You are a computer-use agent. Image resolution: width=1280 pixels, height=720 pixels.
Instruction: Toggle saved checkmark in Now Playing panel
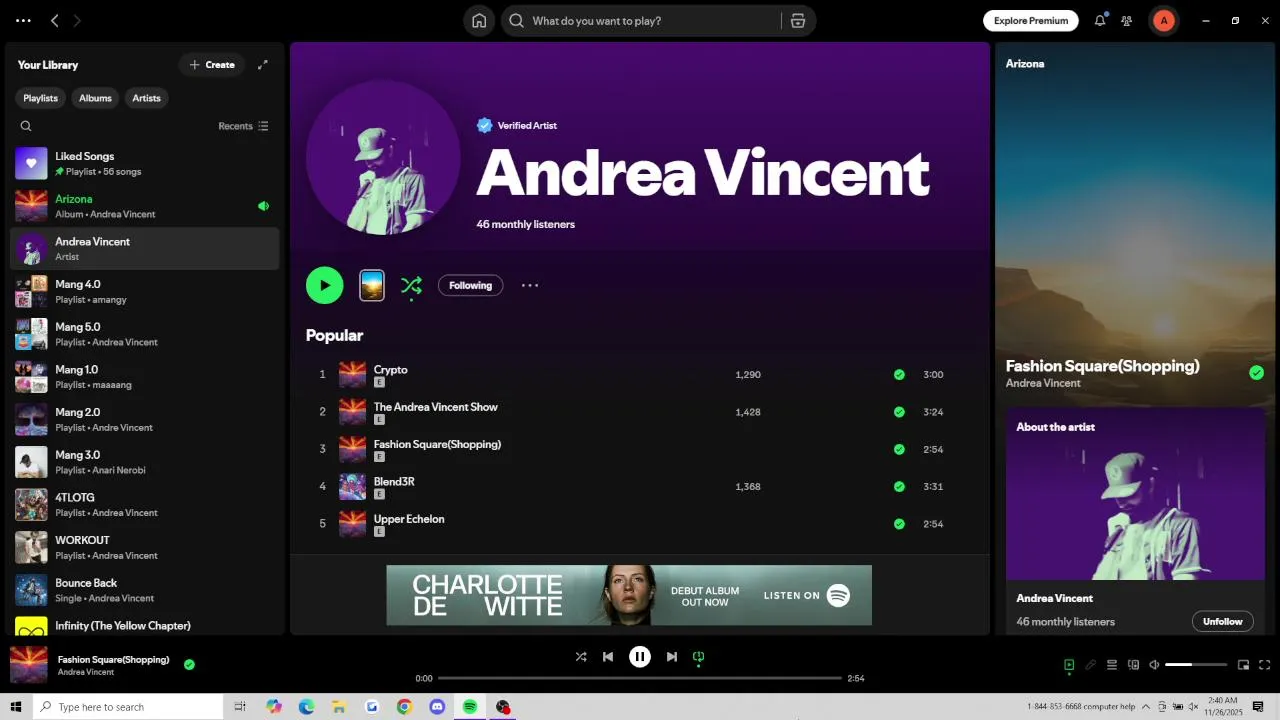1256,373
